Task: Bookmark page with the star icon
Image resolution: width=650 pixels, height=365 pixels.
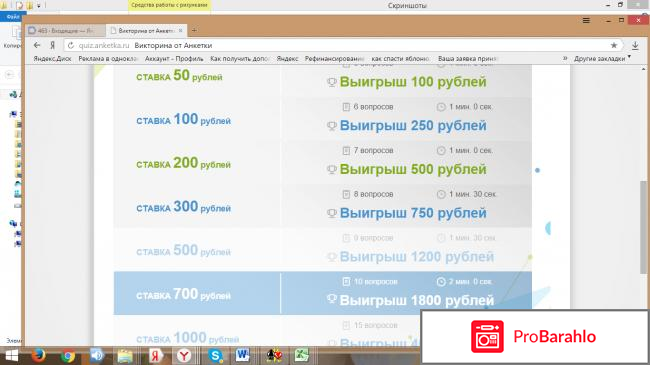Action: (x=614, y=45)
